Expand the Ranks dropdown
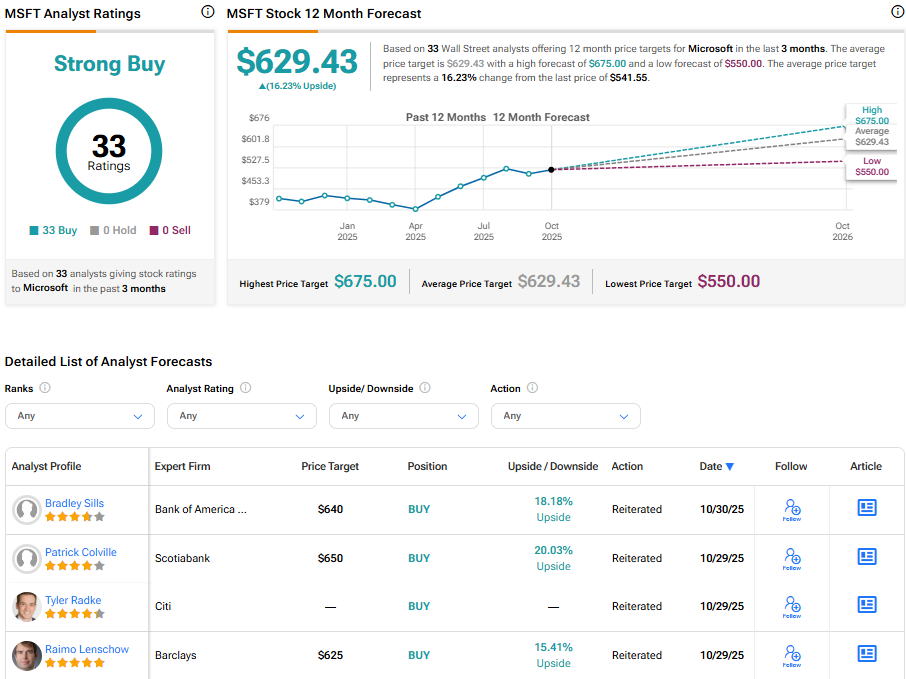 point(80,416)
